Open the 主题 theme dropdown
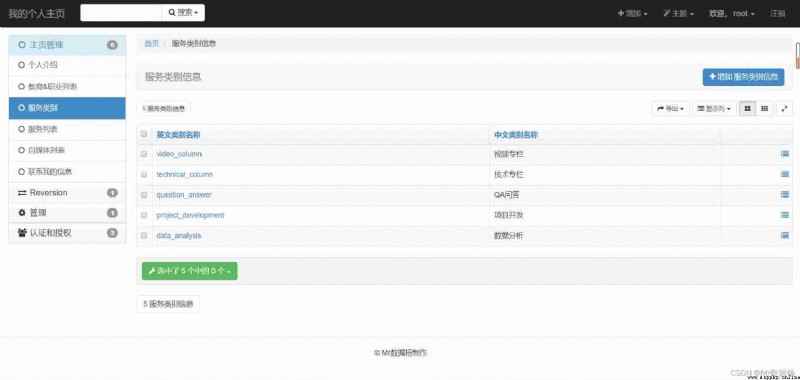The height and width of the screenshot is (380, 800). [x=679, y=14]
